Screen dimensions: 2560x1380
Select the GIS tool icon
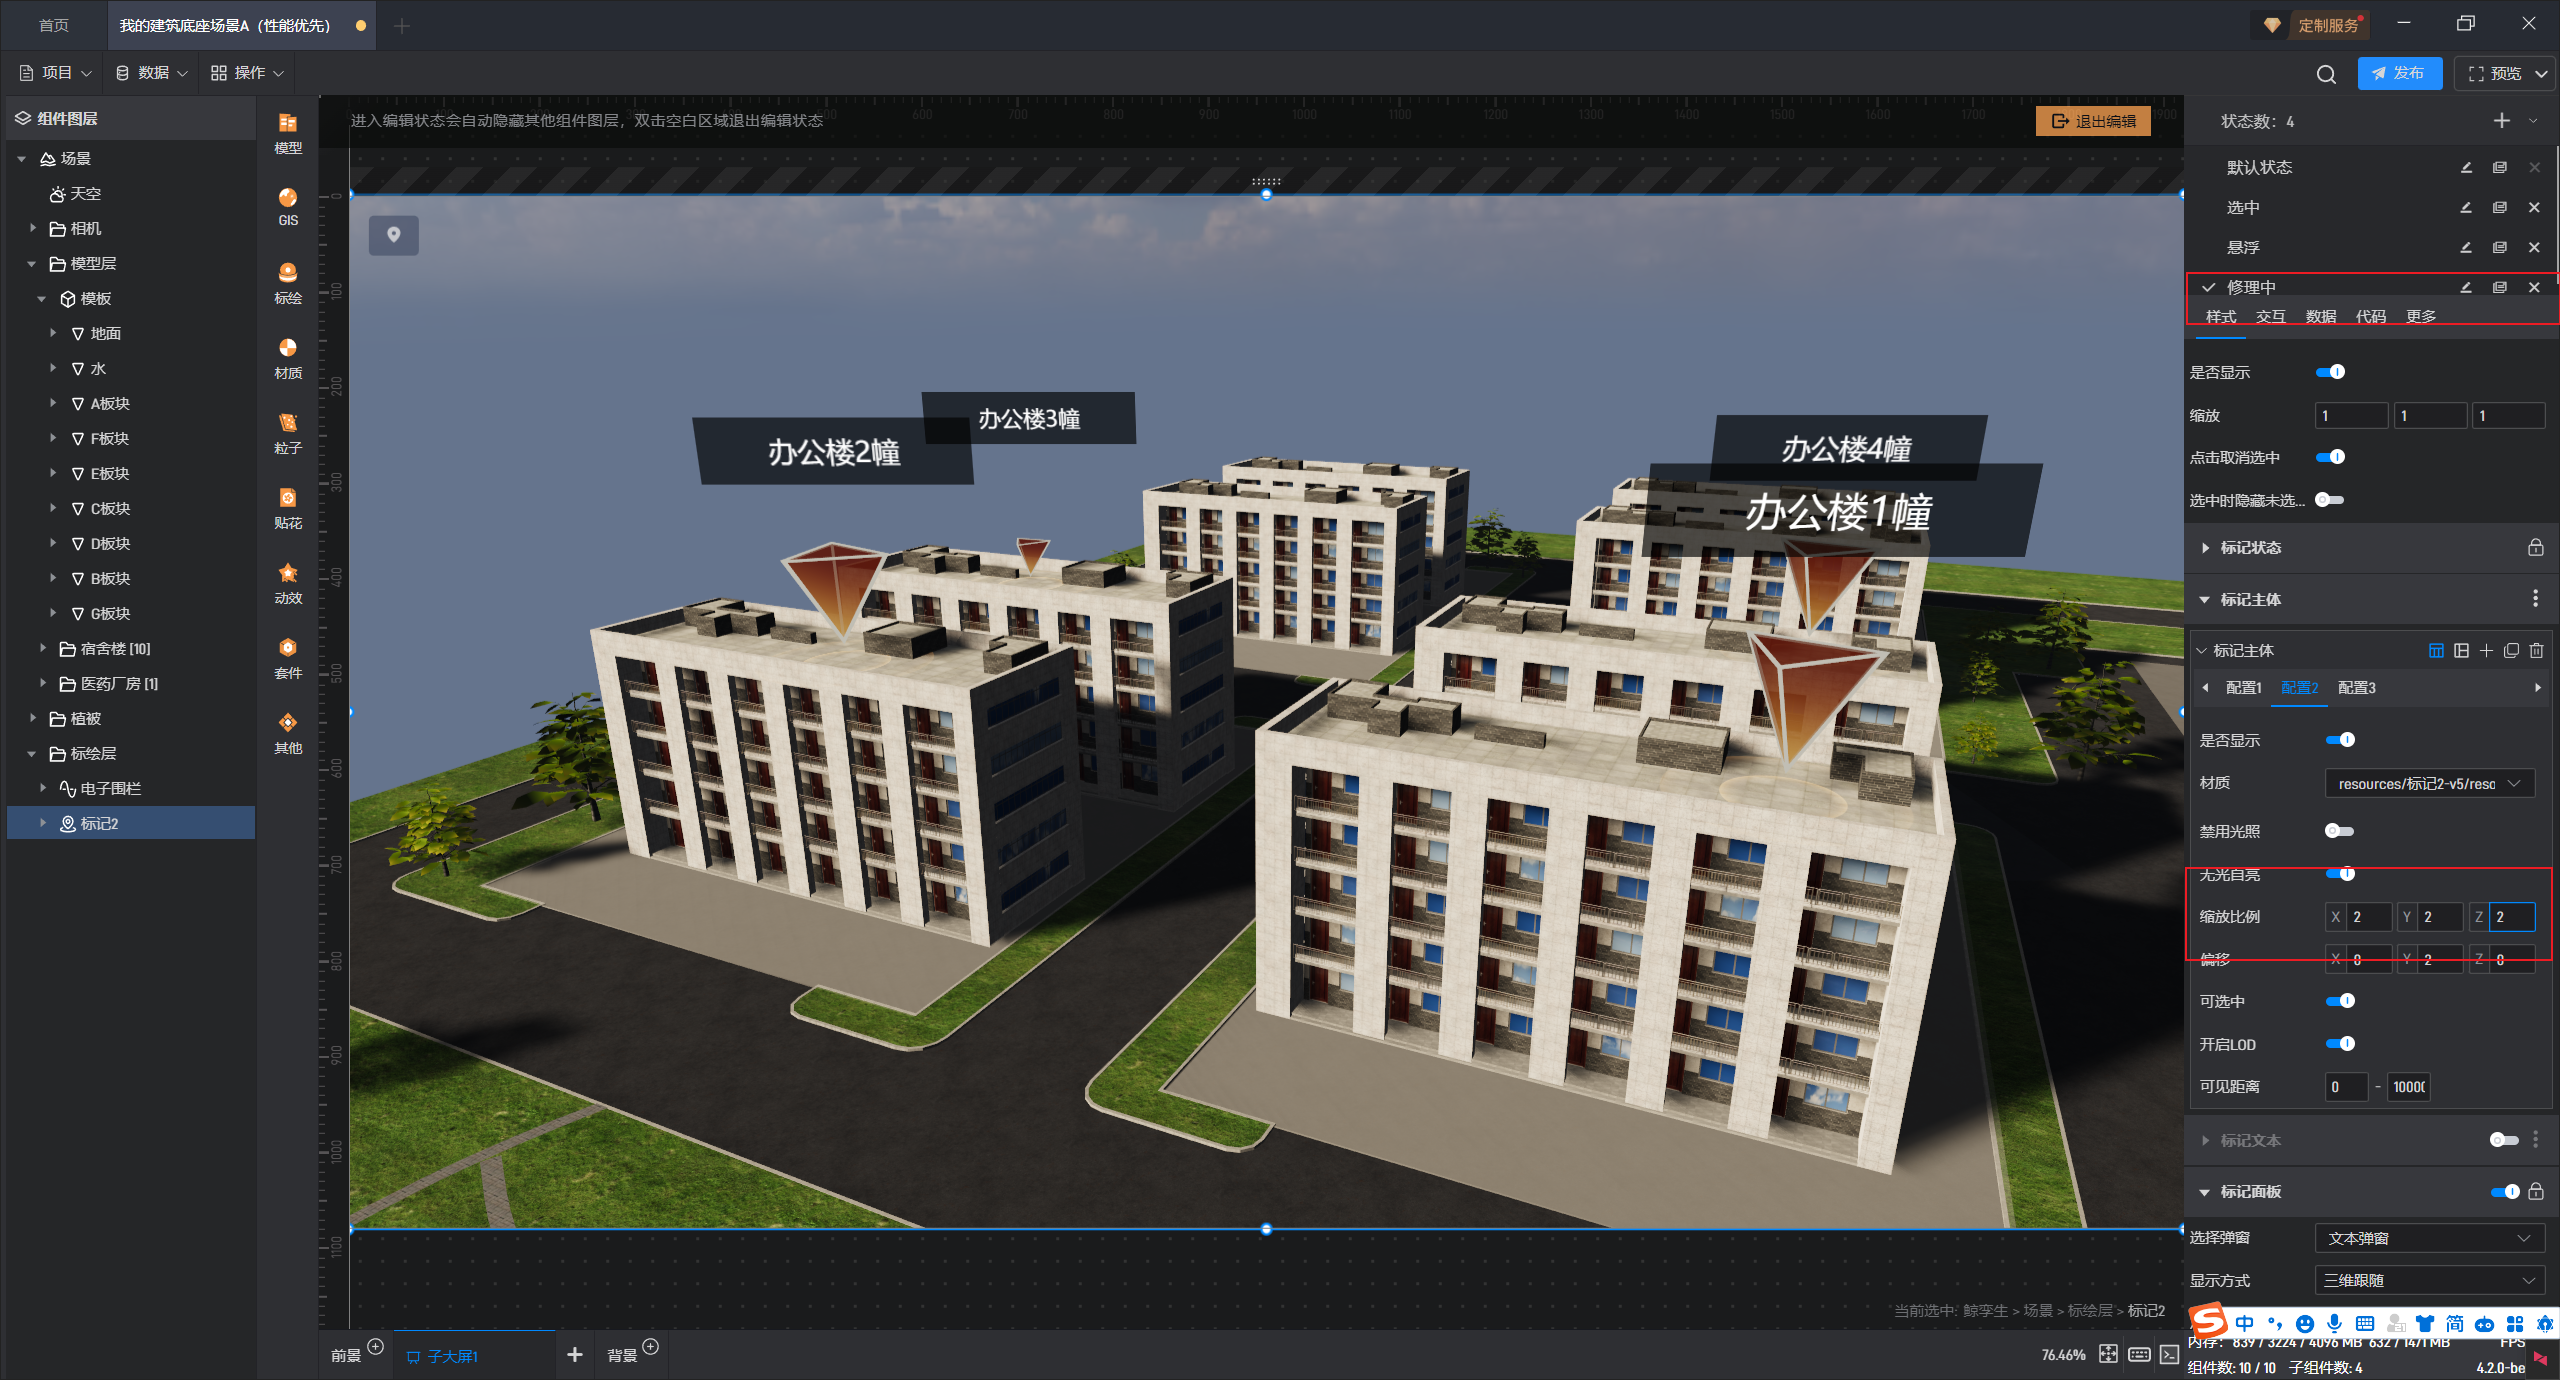[x=288, y=206]
